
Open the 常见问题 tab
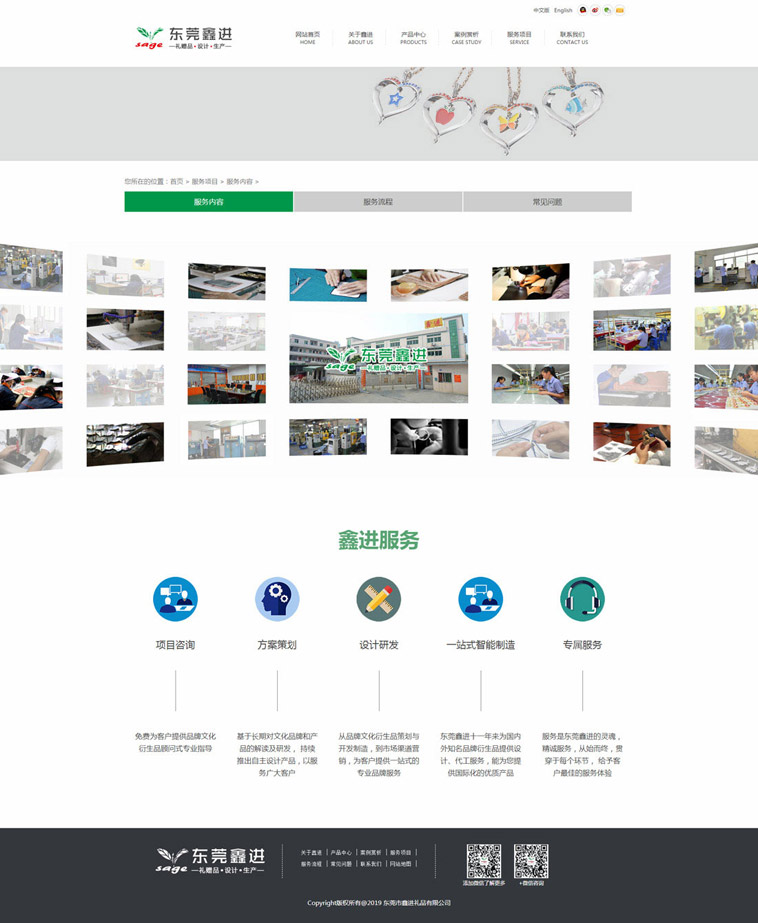pyautogui.click(x=547, y=202)
